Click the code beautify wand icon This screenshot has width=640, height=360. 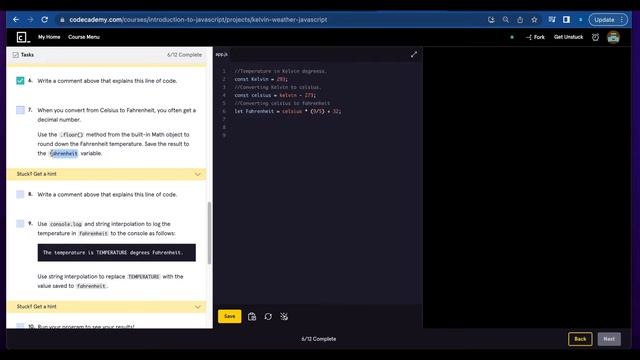pyautogui.click(x=284, y=316)
